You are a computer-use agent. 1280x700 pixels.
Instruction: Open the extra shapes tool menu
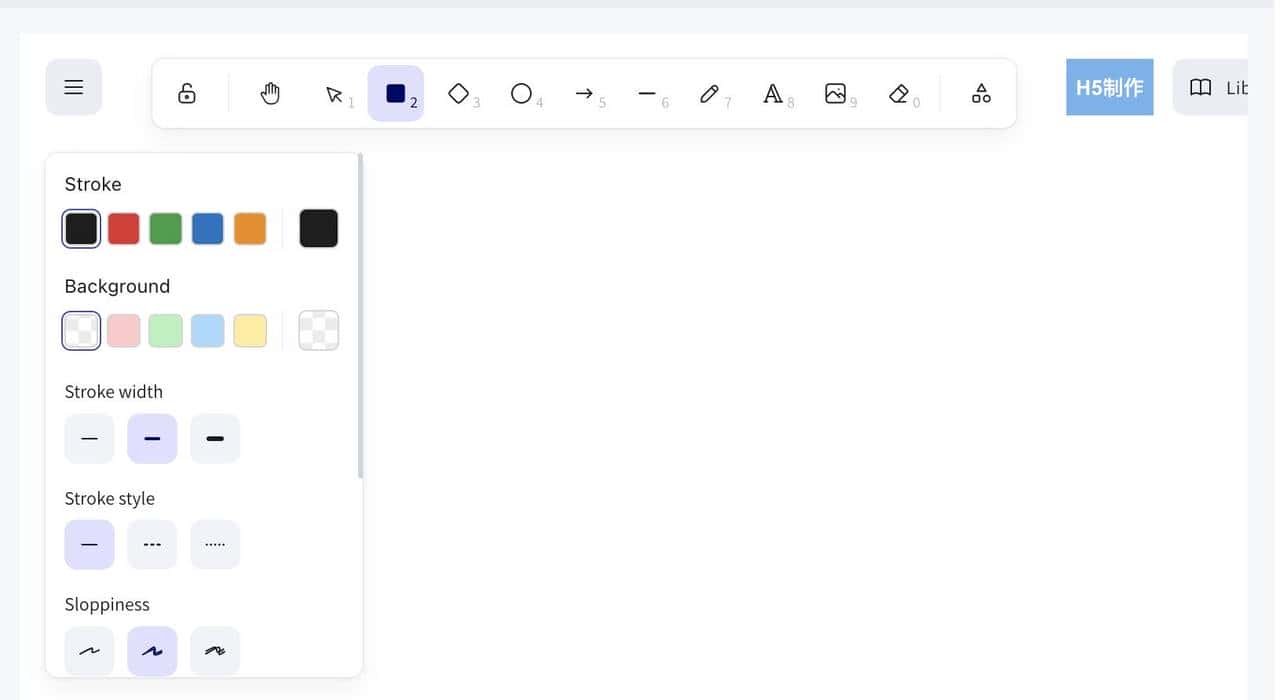(980, 92)
